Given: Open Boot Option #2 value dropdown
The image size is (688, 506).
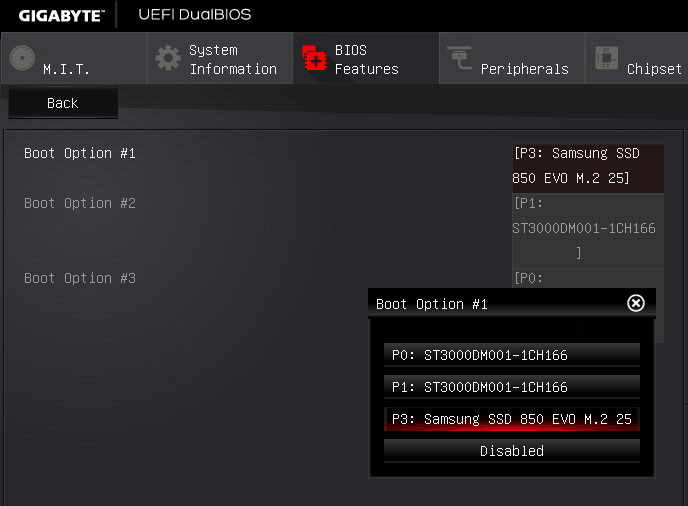Looking at the screenshot, I should point(588,231).
